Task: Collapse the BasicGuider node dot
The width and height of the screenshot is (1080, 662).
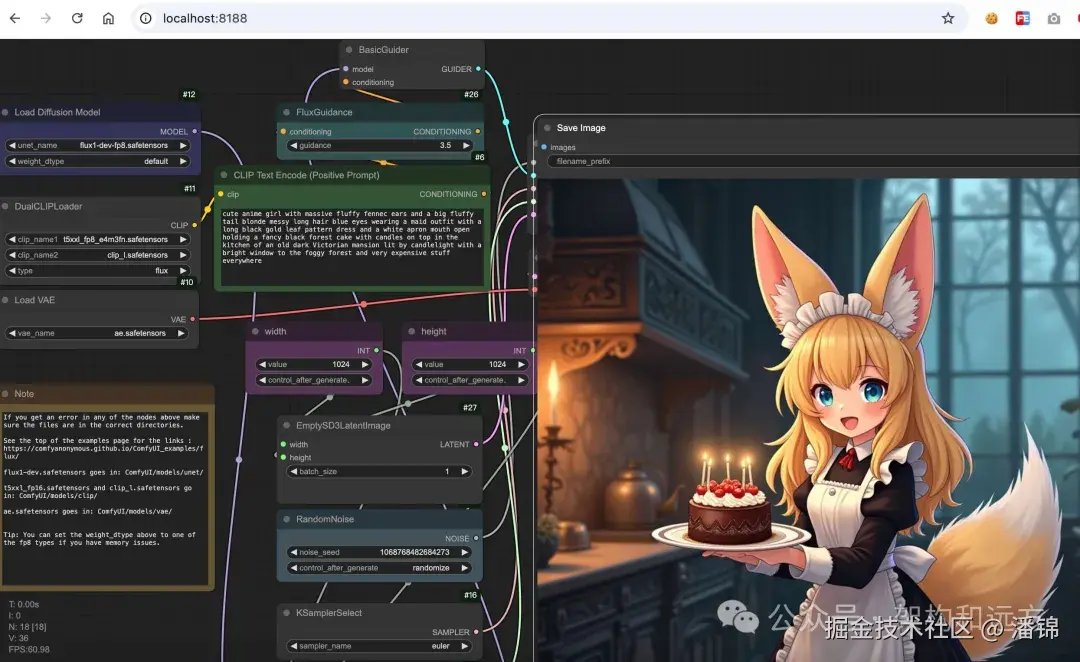Action: (349, 50)
